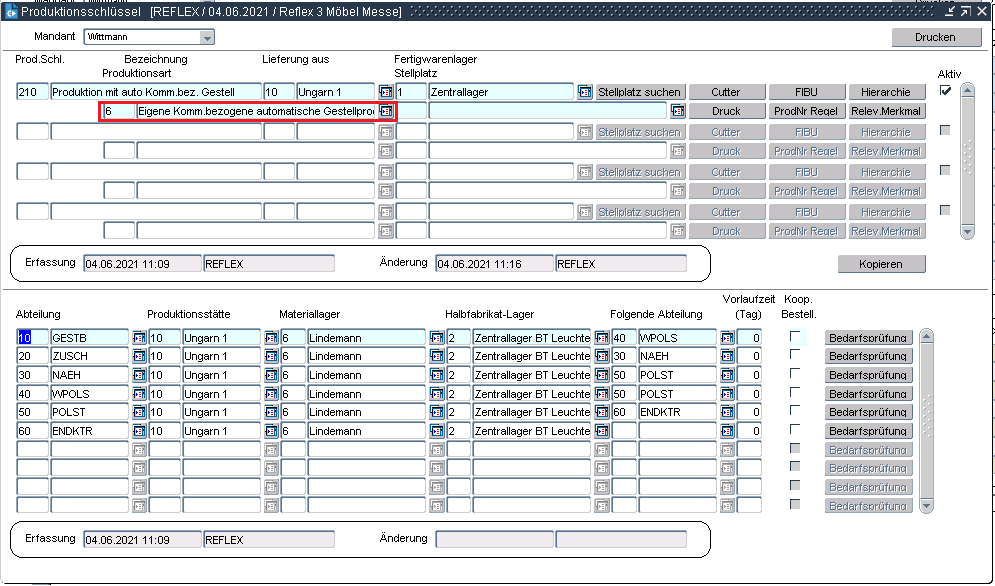The width and height of the screenshot is (995, 586).
Task: Open Hierarchie for production key 210
Action: coord(885,92)
